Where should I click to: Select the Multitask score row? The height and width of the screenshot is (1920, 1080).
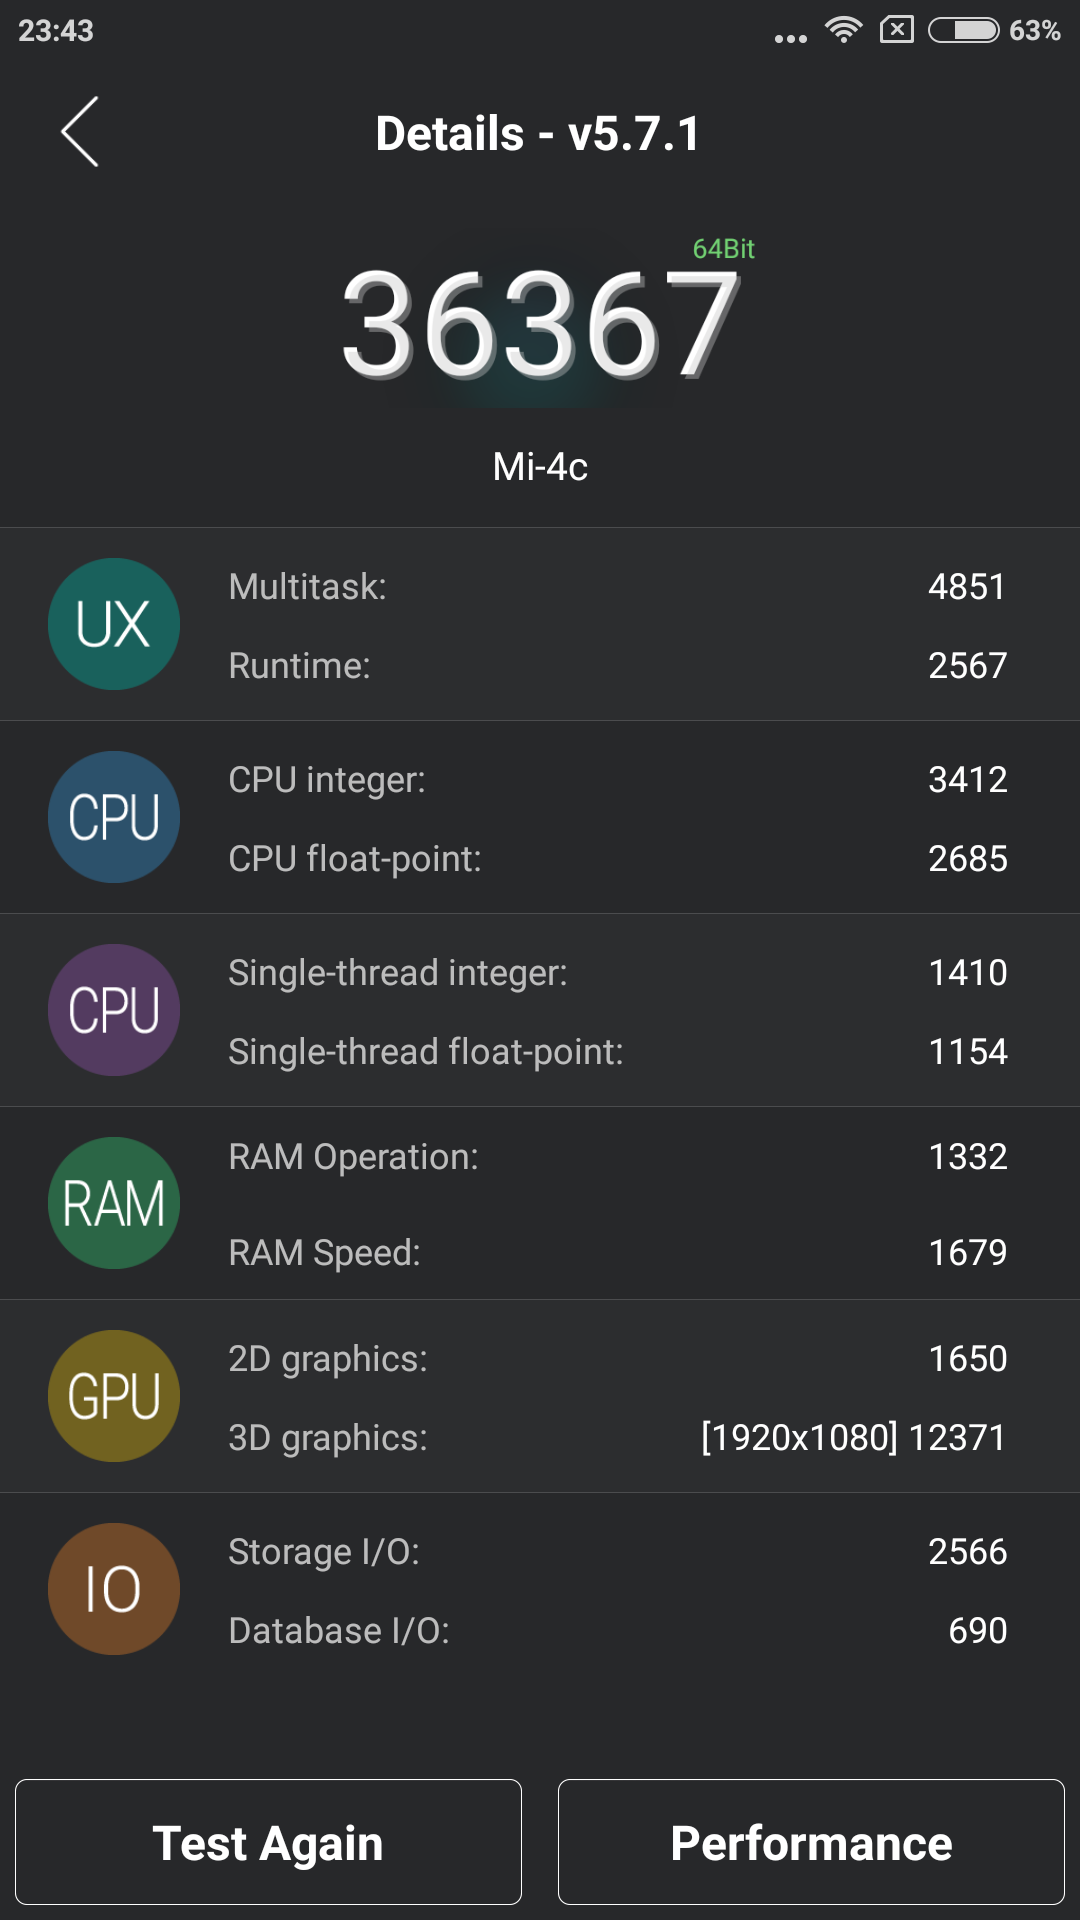point(616,587)
